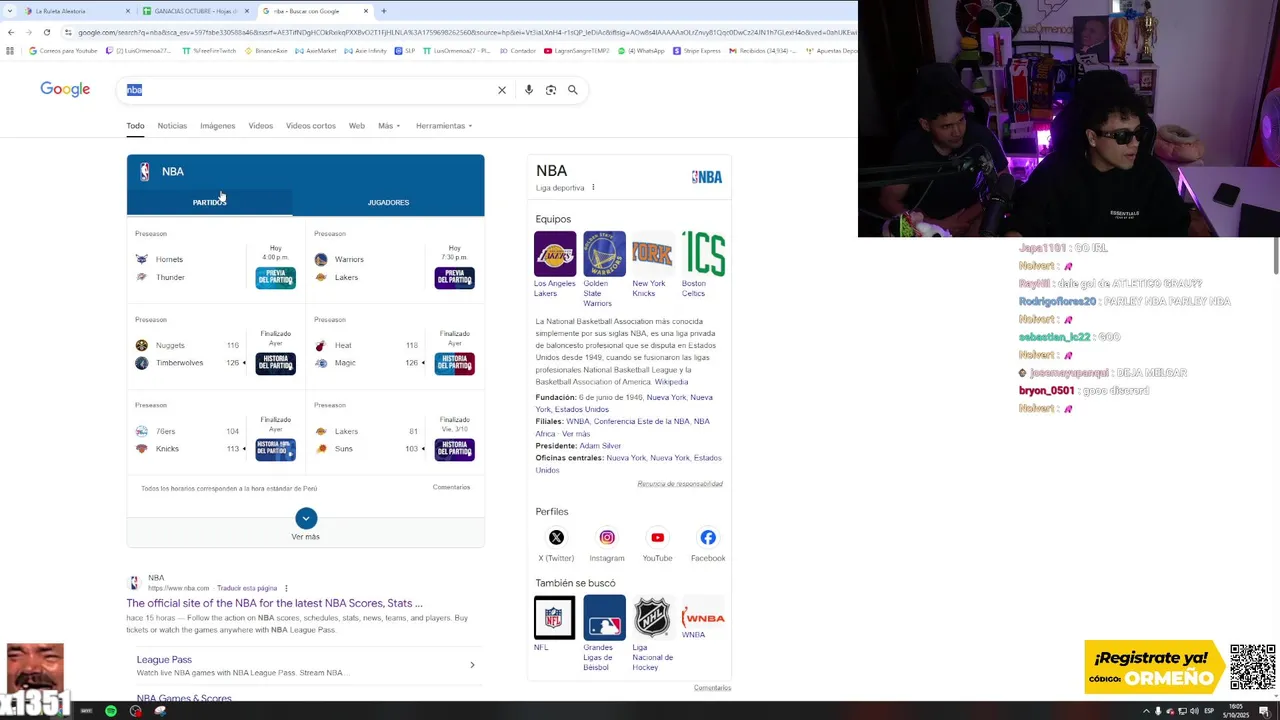Open the Hornets vs Thunder game preview

click(275, 278)
